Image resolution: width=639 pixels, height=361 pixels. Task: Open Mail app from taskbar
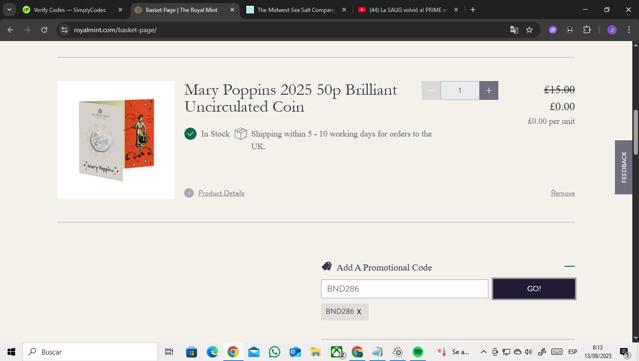(x=254, y=352)
